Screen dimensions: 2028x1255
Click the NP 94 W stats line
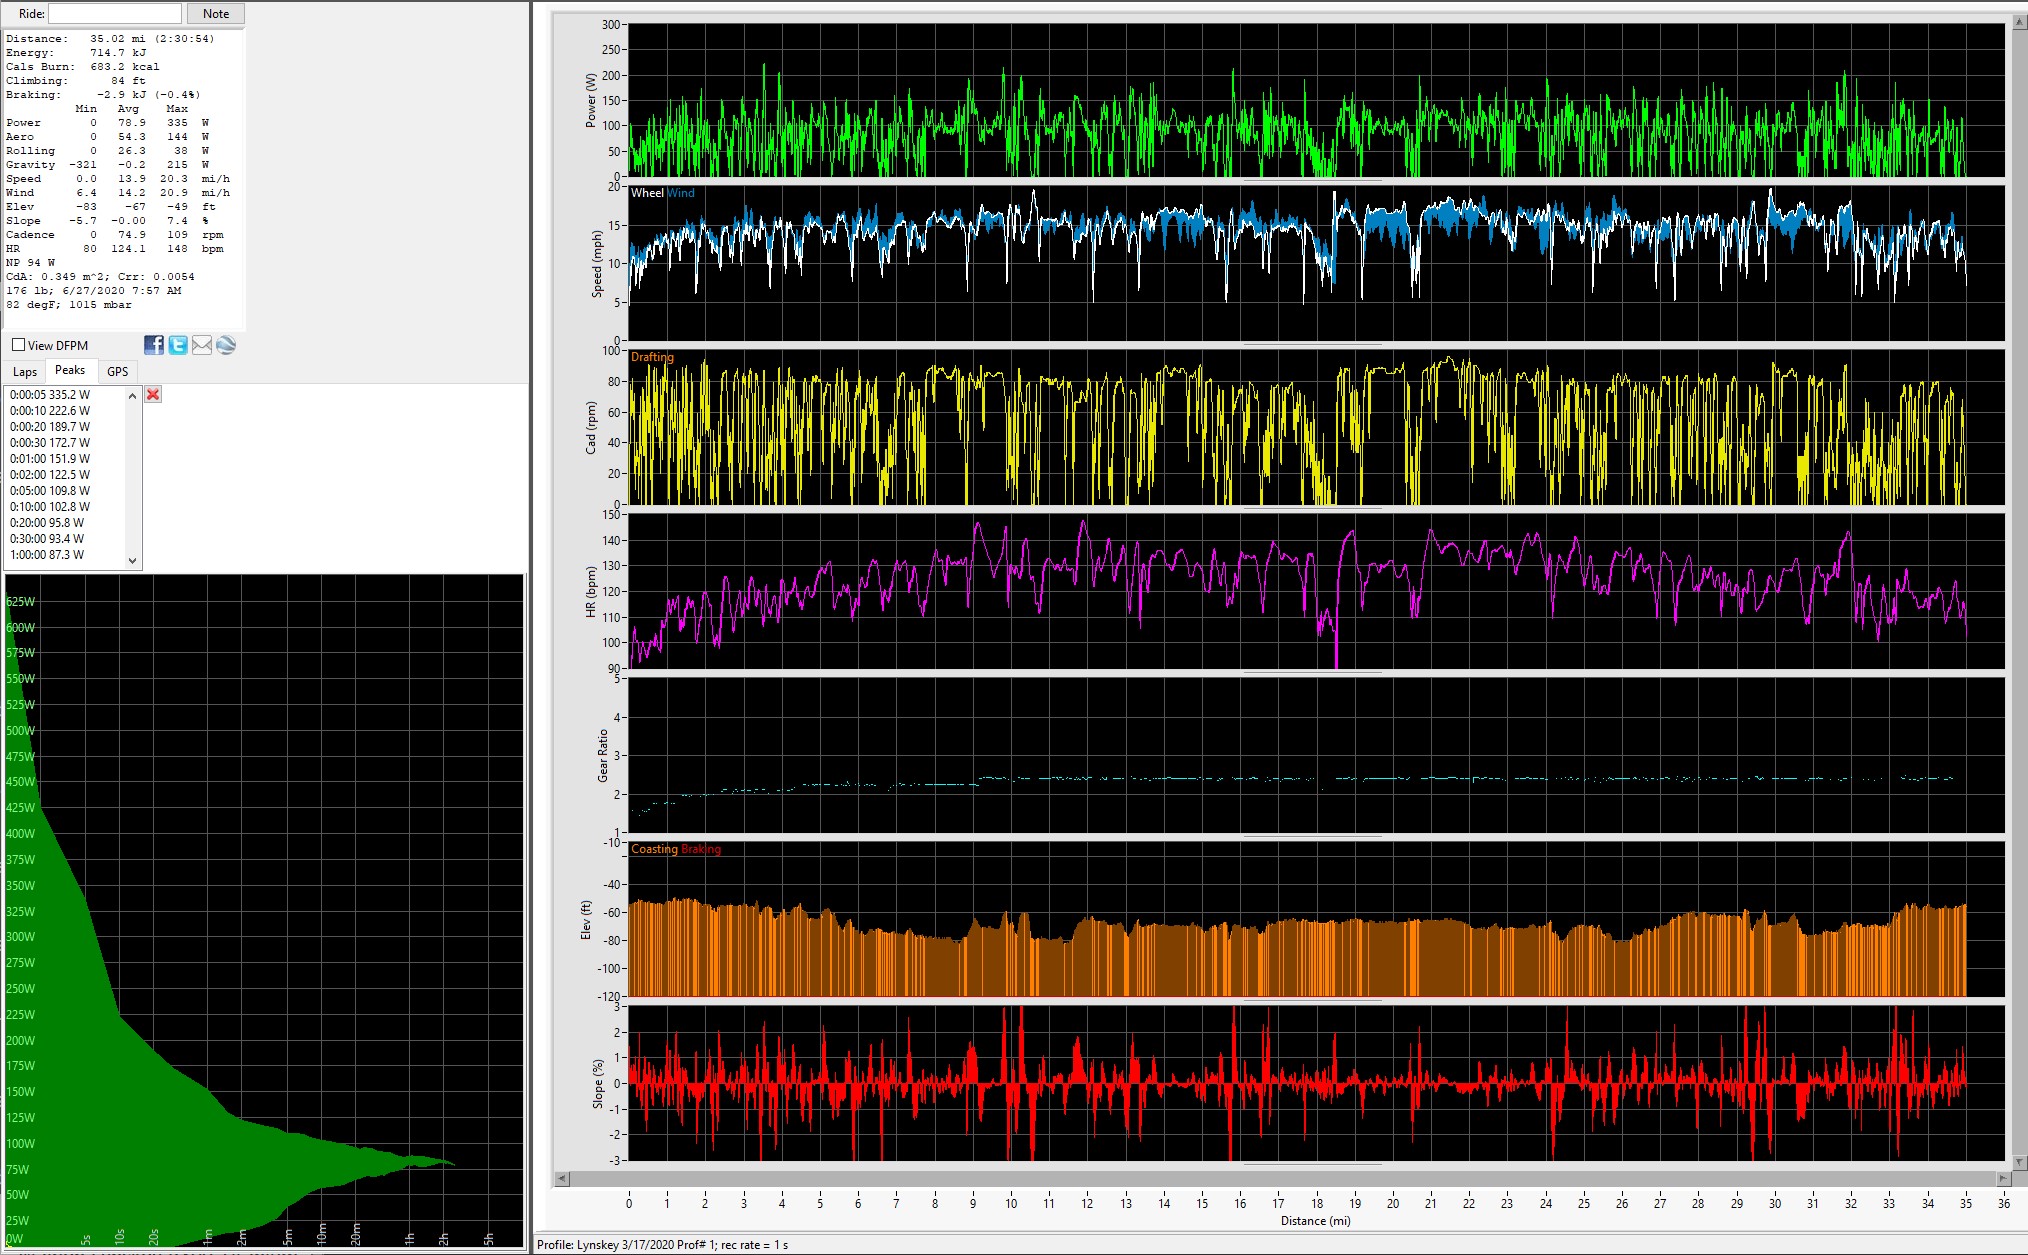click(x=31, y=263)
